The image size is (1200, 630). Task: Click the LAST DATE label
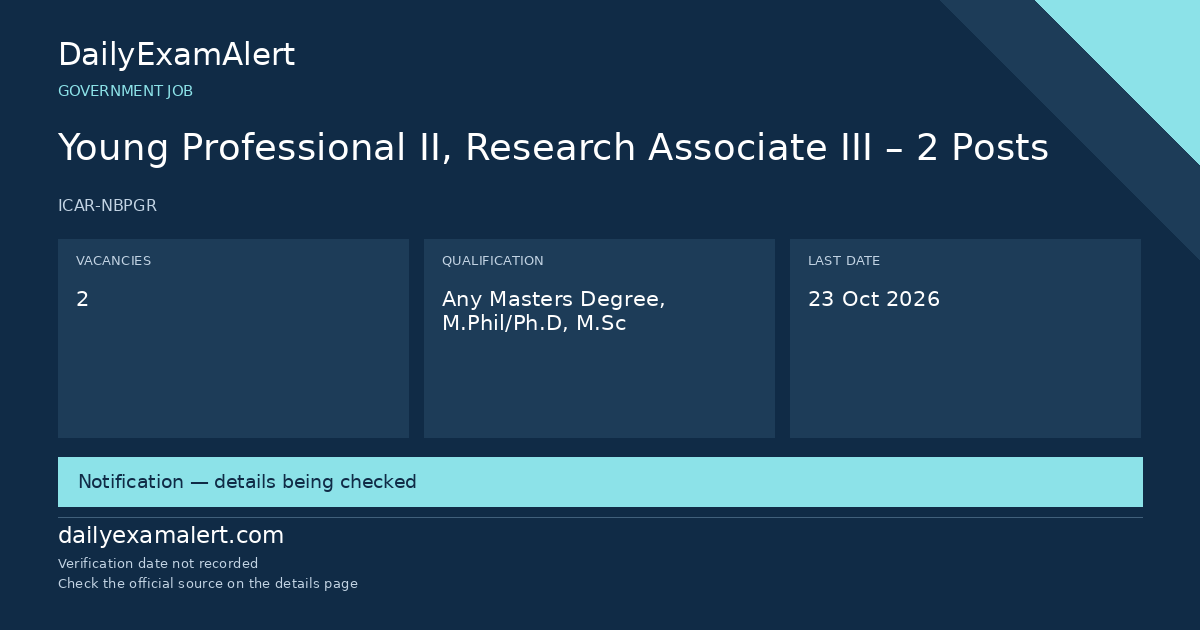[844, 261]
